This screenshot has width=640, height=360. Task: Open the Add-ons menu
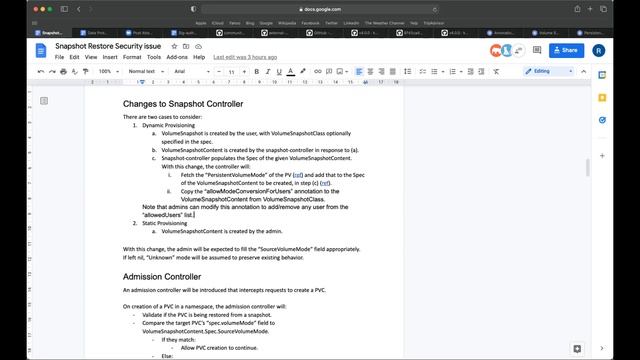point(177,57)
